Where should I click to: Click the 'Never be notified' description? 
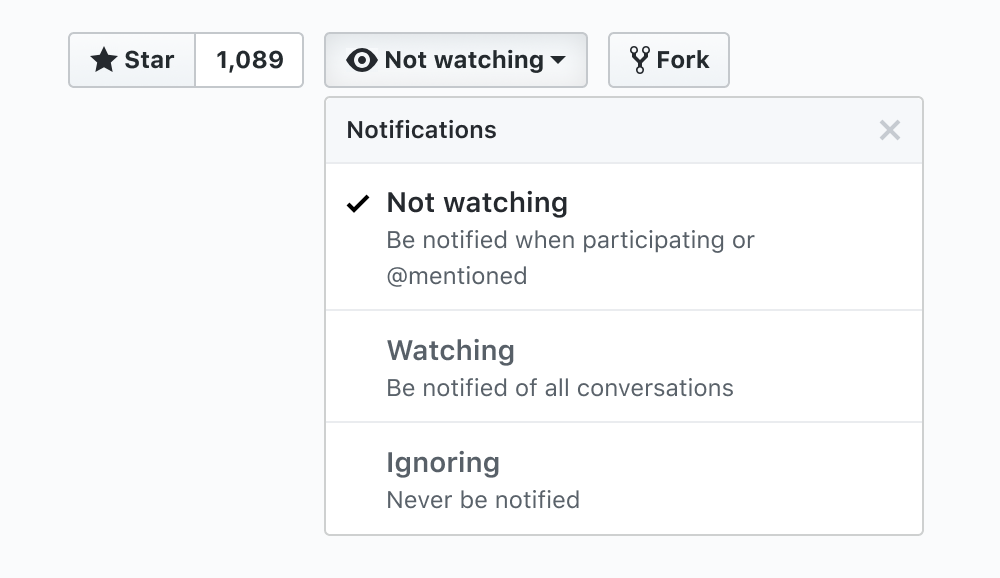coord(483,500)
